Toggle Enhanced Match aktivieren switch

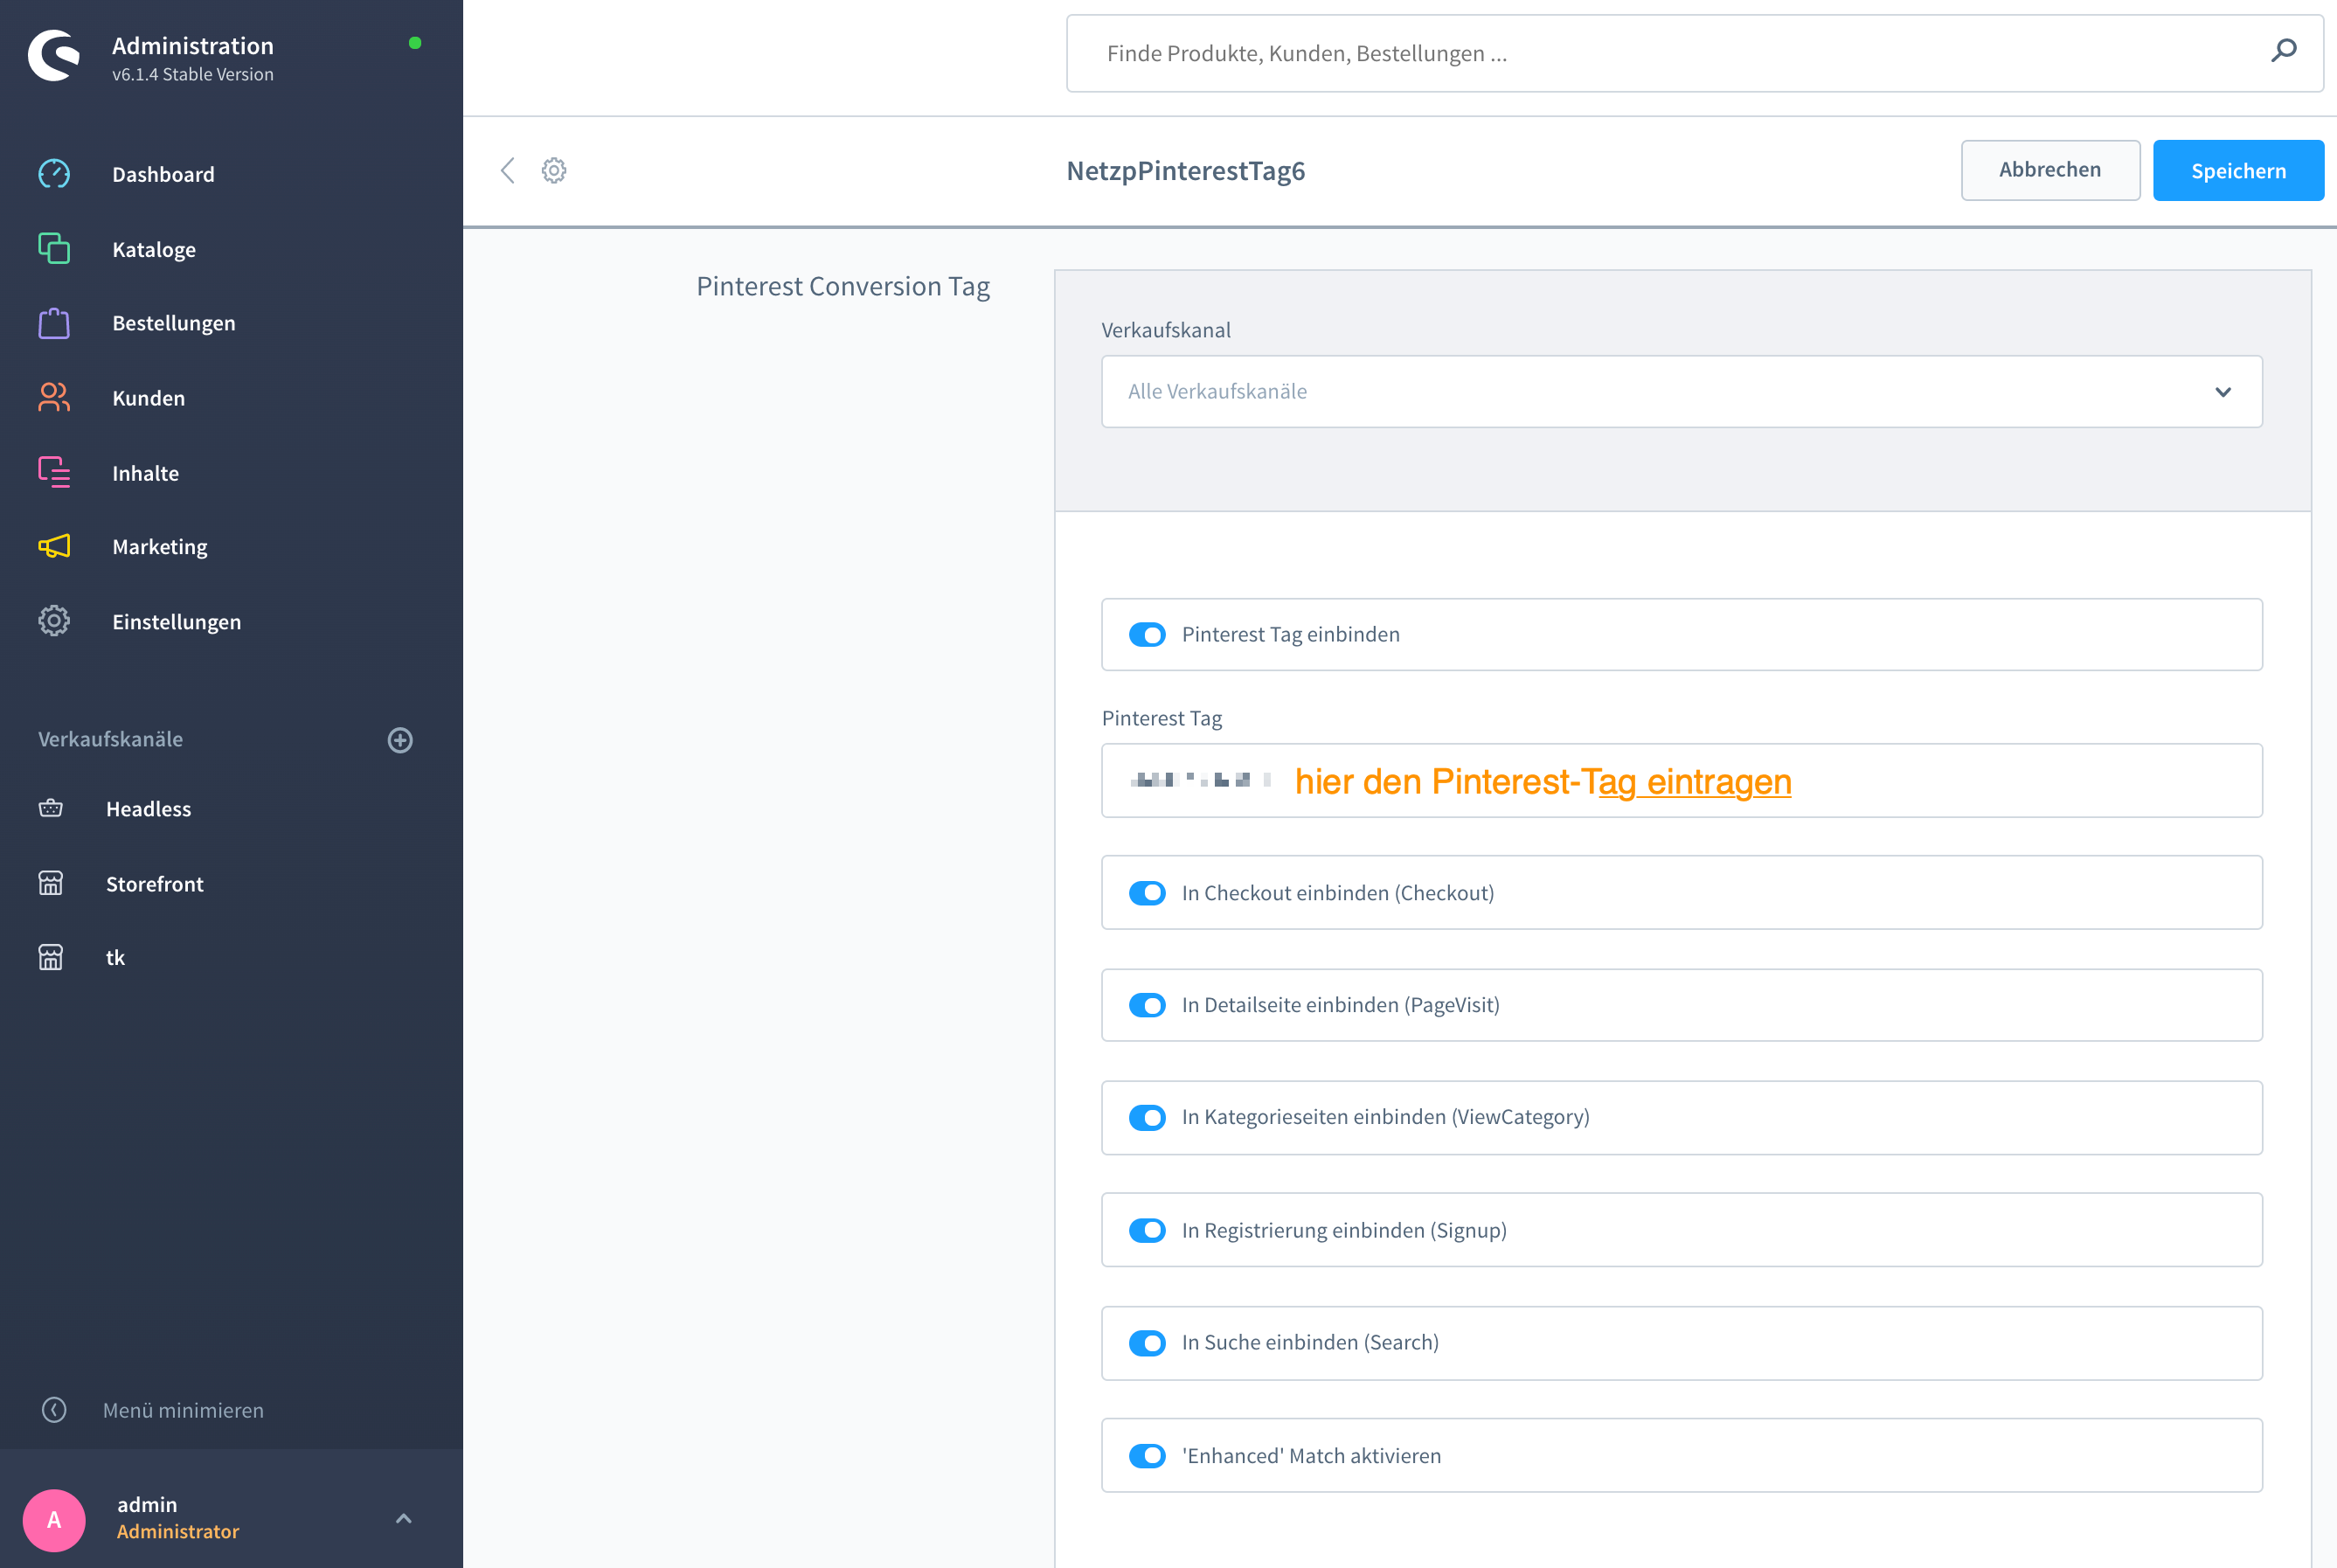(x=1146, y=1454)
